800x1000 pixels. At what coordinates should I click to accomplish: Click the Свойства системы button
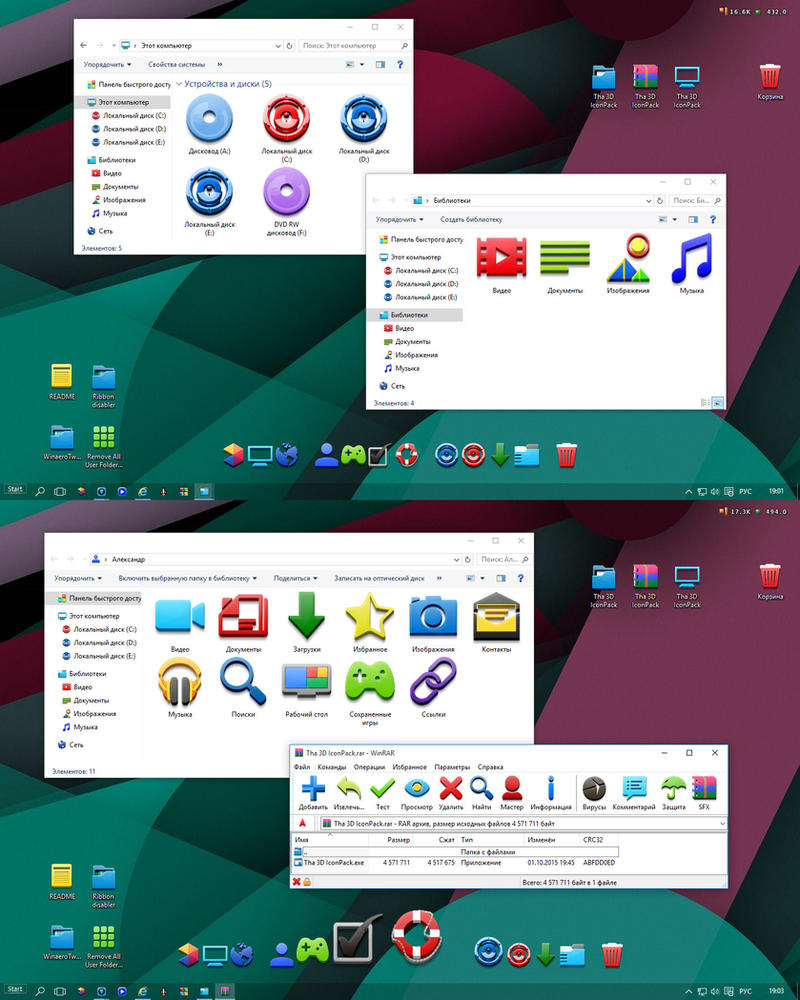pos(178,64)
